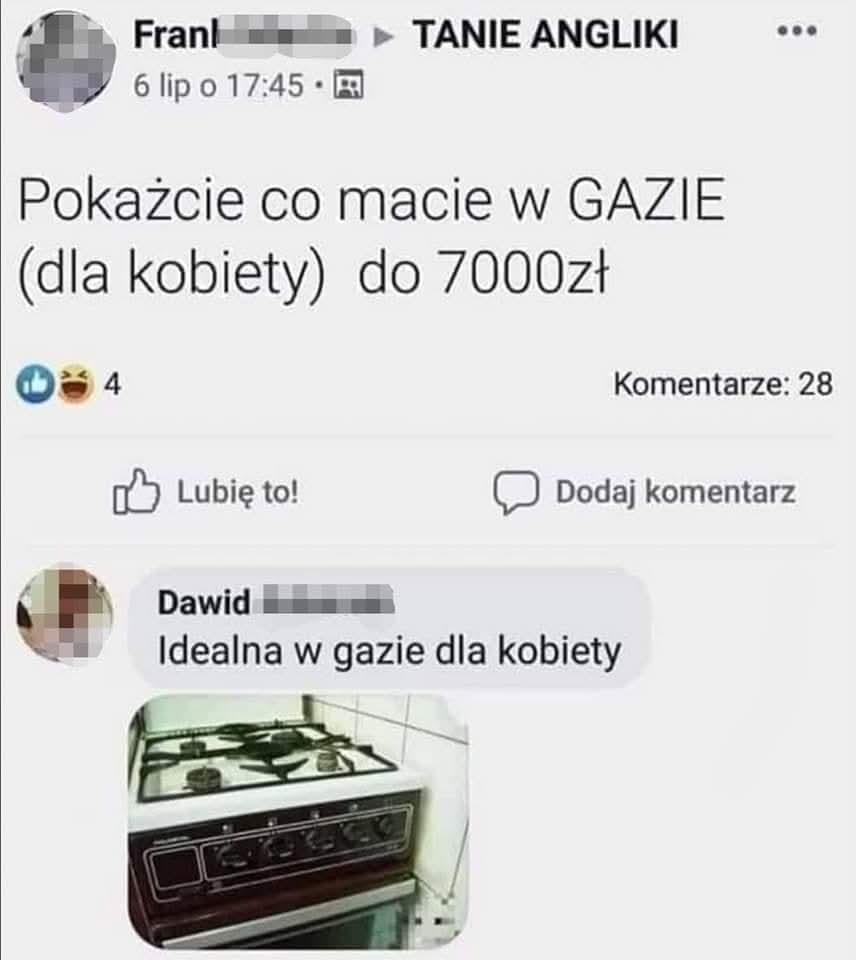Screen dimensions: 856x960
Task: Open the post author's blurred profile picture
Action: click(66, 61)
